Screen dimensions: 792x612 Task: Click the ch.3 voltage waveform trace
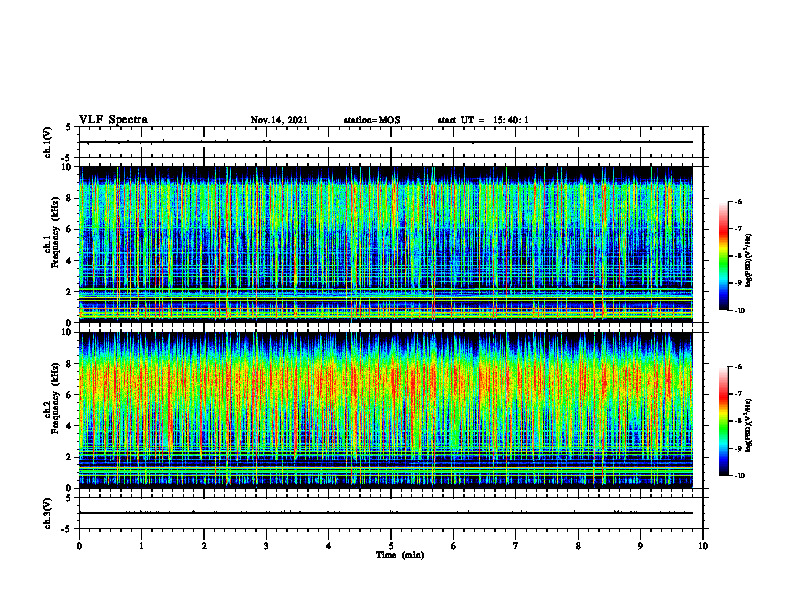pyautogui.click(x=386, y=513)
